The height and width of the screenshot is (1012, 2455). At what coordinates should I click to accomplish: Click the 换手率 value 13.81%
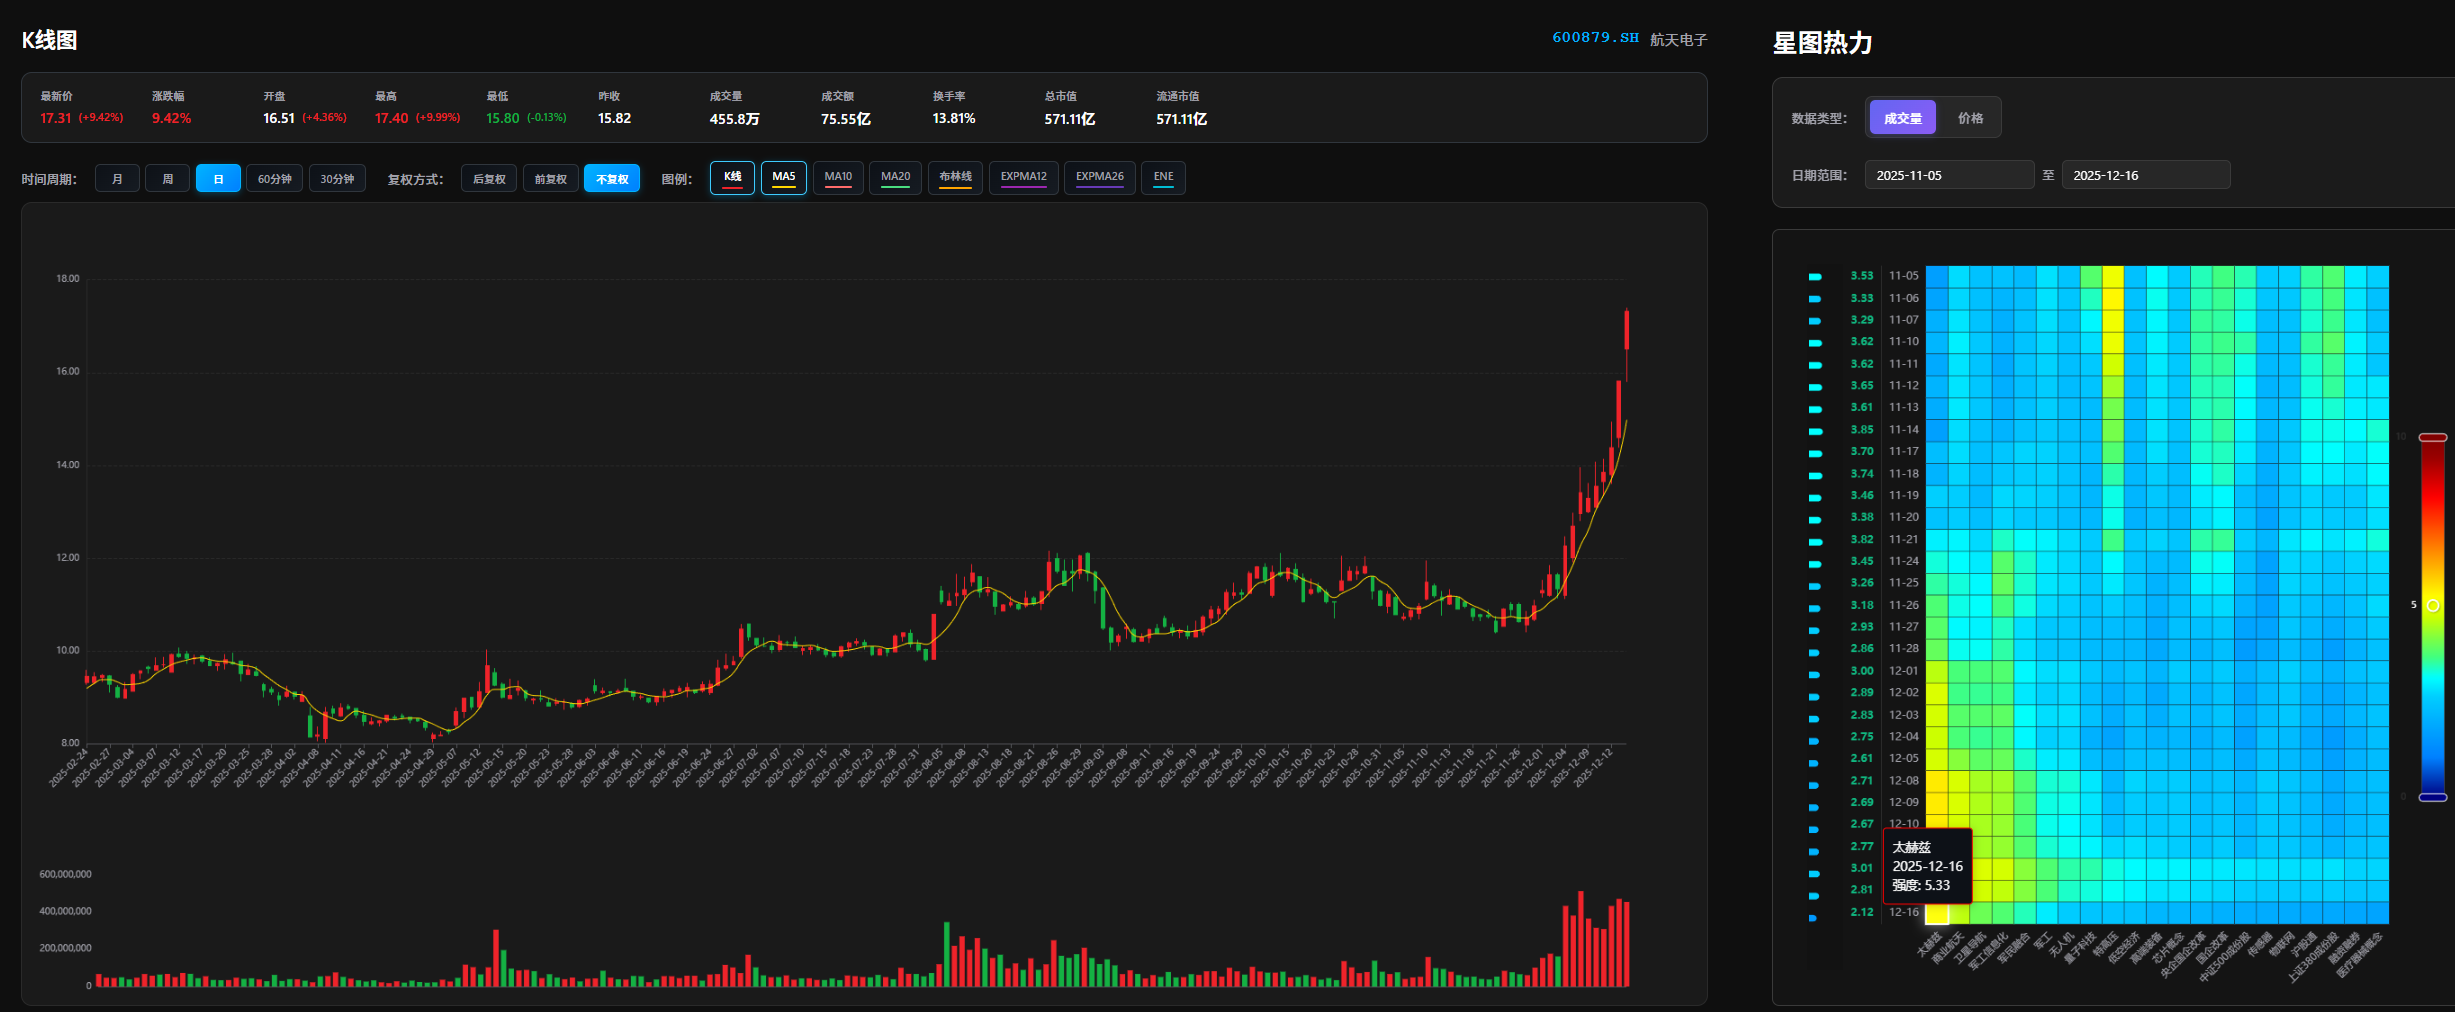pyautogui.click(x=954, y=118)
